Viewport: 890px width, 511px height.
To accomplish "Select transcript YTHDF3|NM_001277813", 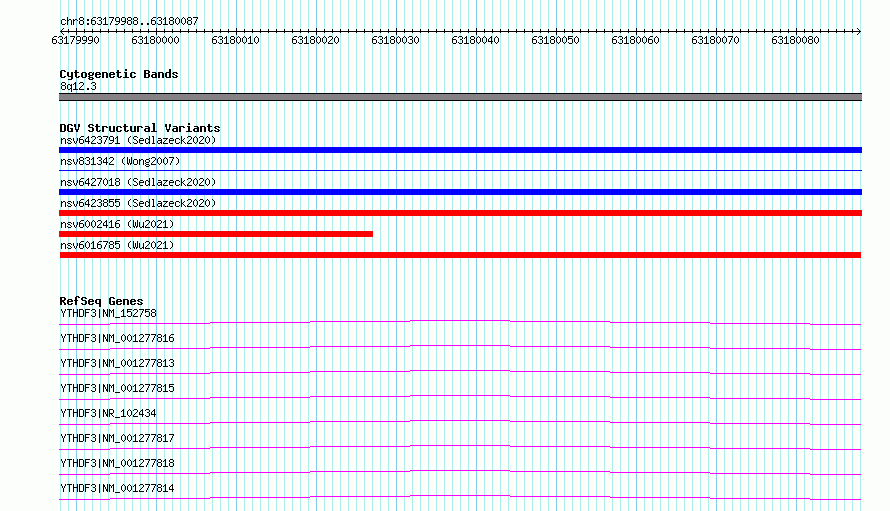I will click(x=117, y=363).
